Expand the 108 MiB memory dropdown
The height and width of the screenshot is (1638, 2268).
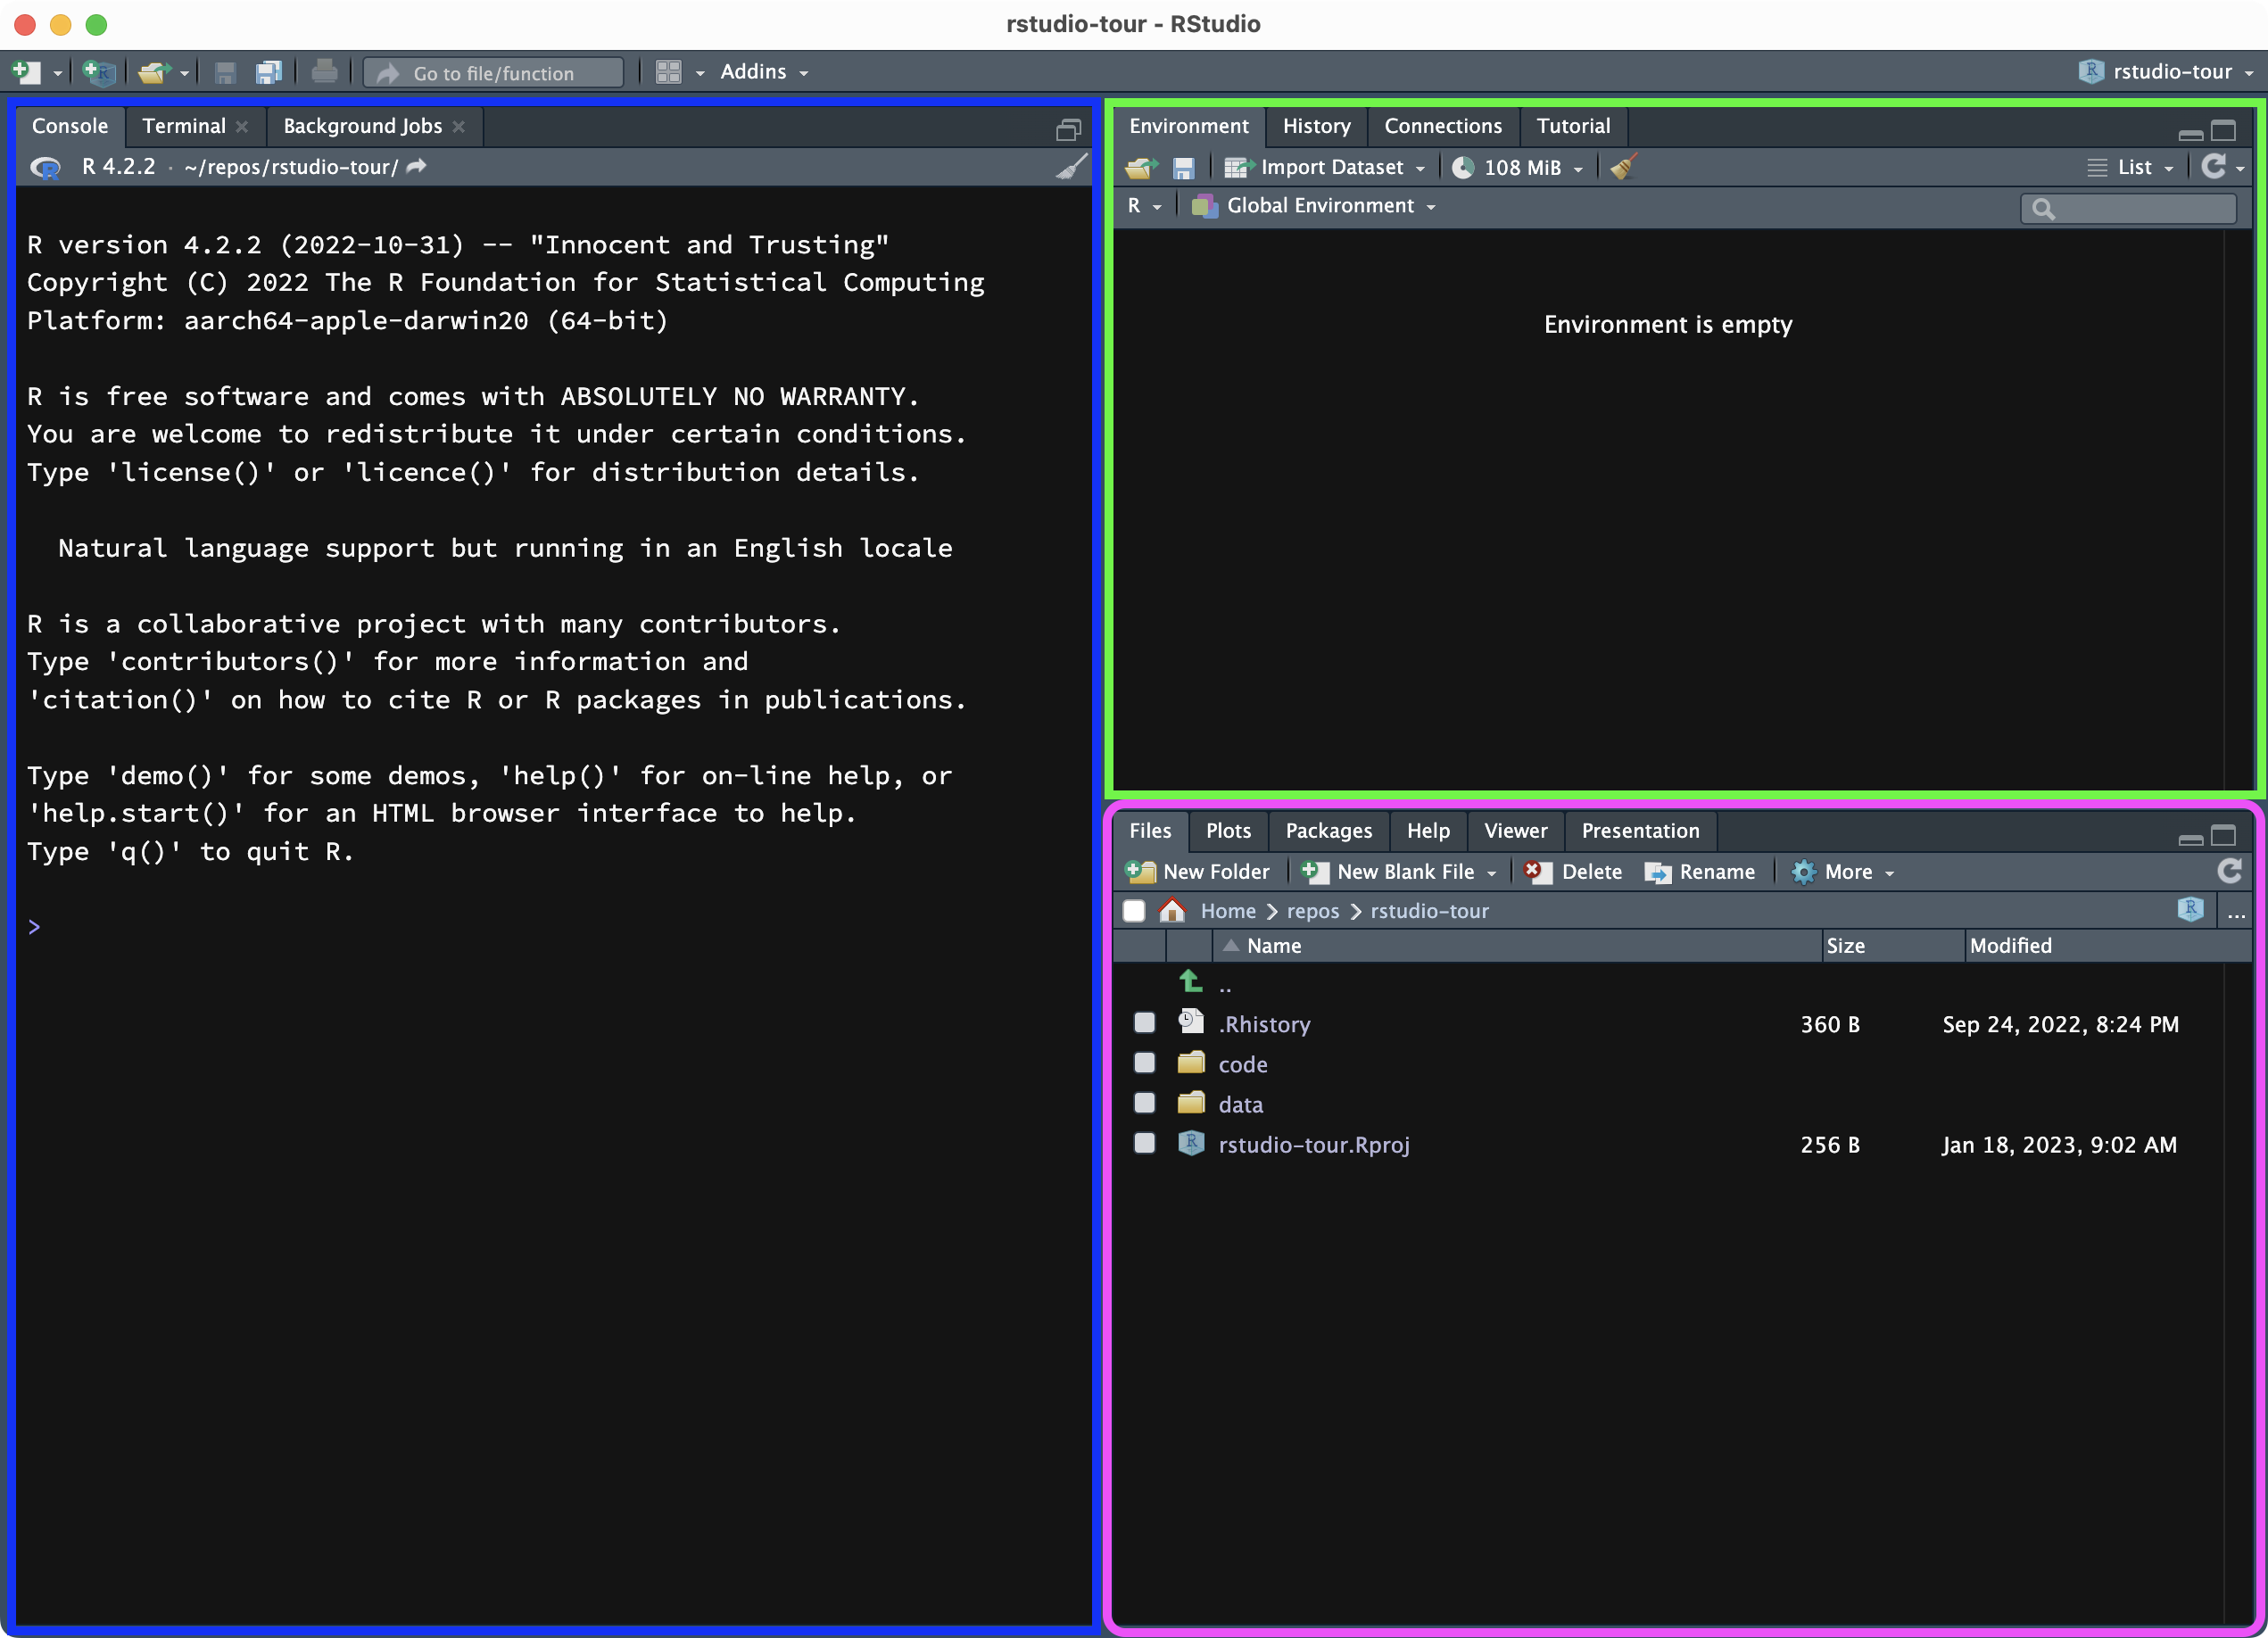1578,169
